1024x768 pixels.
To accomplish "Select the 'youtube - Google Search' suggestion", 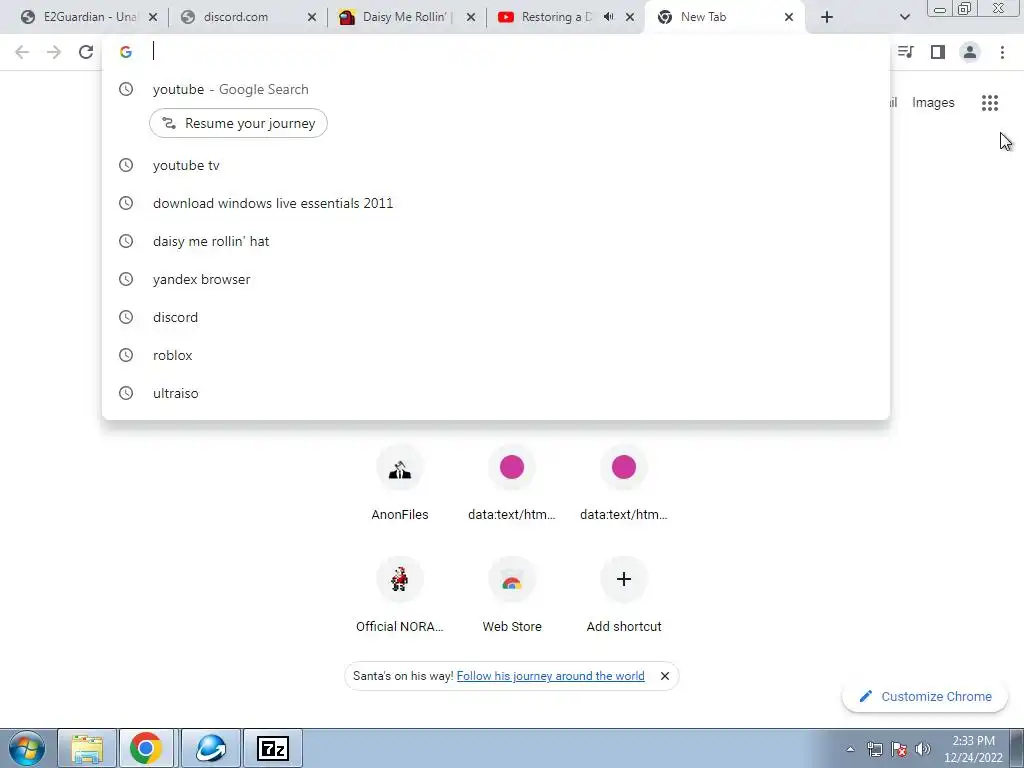I will 496,89.
